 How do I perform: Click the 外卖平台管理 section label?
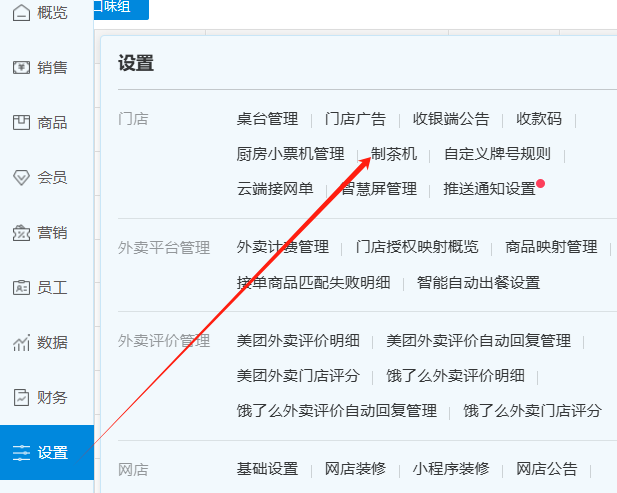[x=164, y=248]
